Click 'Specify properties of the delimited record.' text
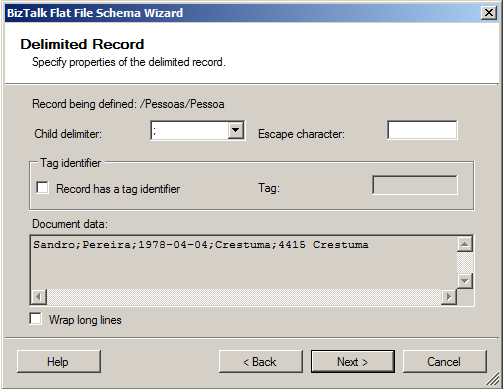 [x=129, y=62]
